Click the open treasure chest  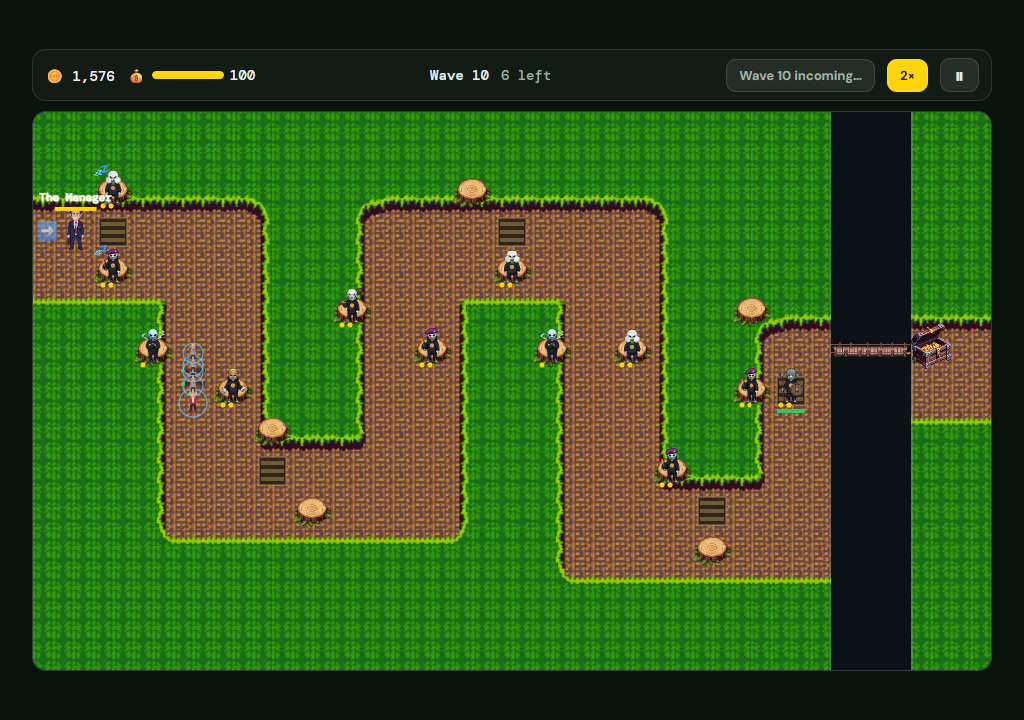(x=930, y=345)
